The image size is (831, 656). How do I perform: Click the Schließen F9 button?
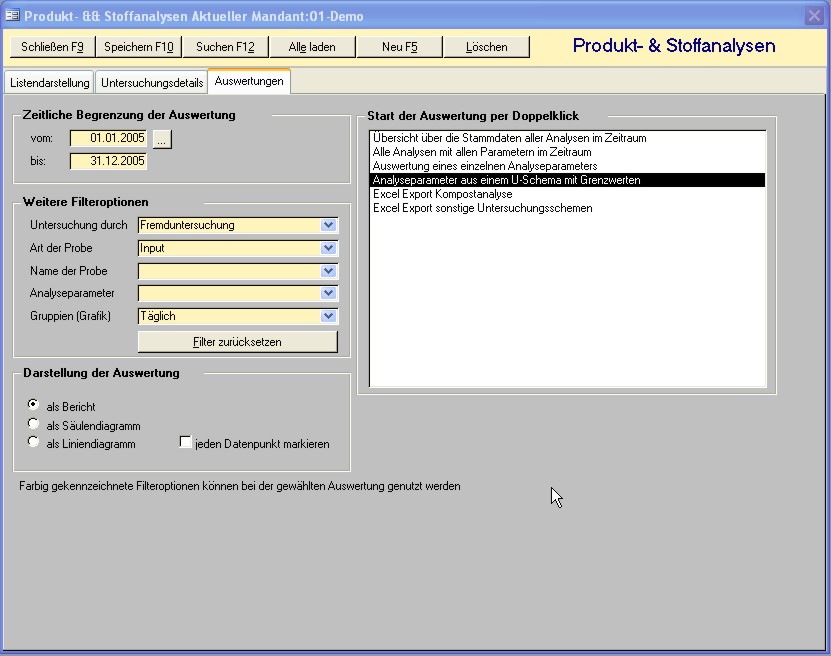[x=52, y=47]
